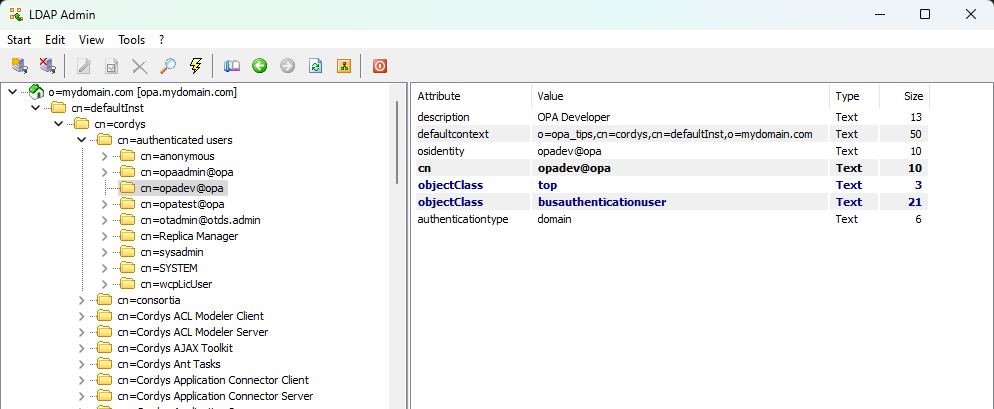The image size is (994, 409).
Task: Open the Edit menu
Action: pos(55,40)
